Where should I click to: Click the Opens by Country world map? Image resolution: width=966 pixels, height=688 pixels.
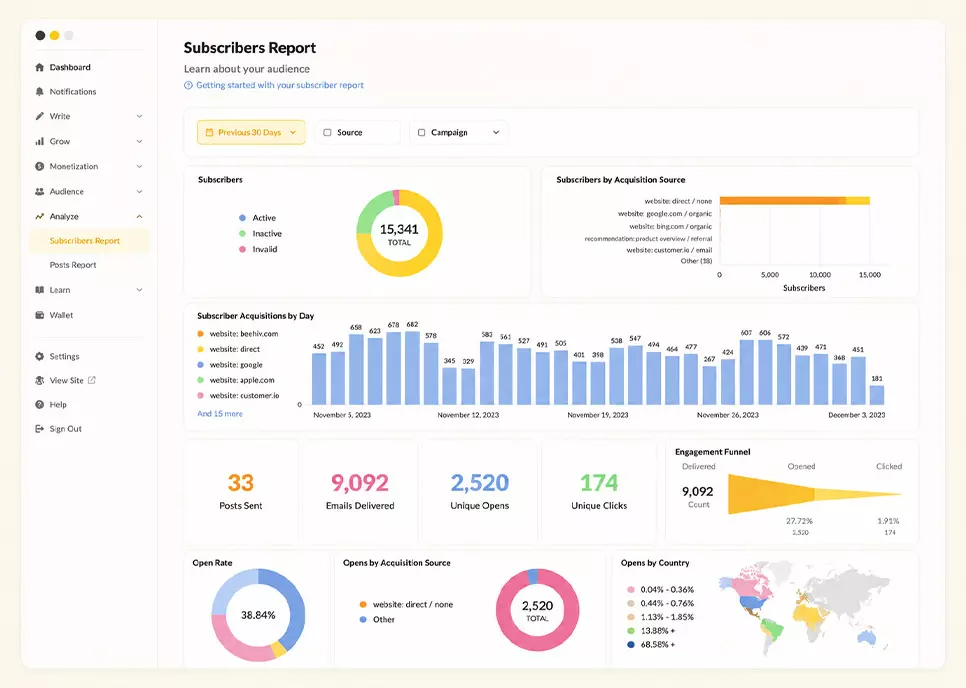[x=805, y=607]
